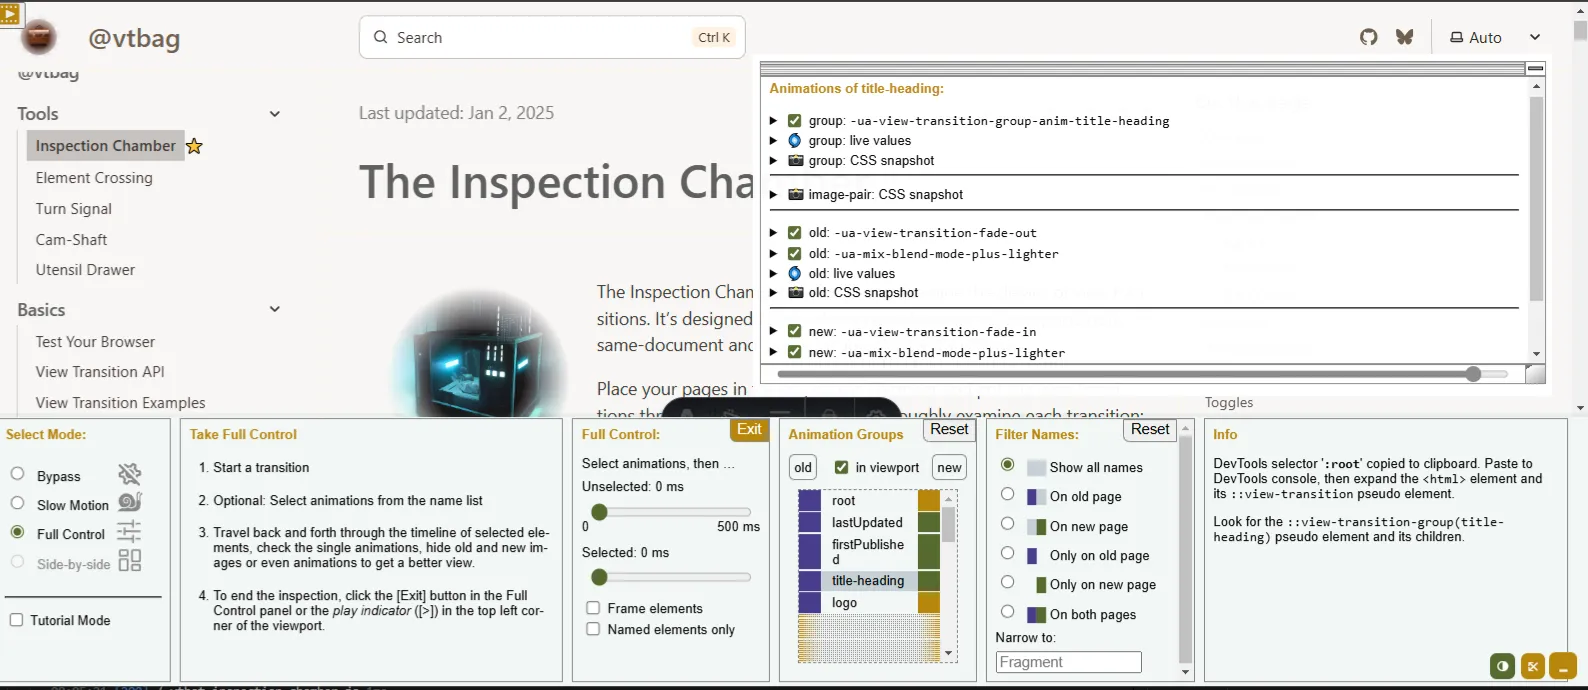Click the orange shrink panel icon button
1588x690 pixels.
(1532, 665)
